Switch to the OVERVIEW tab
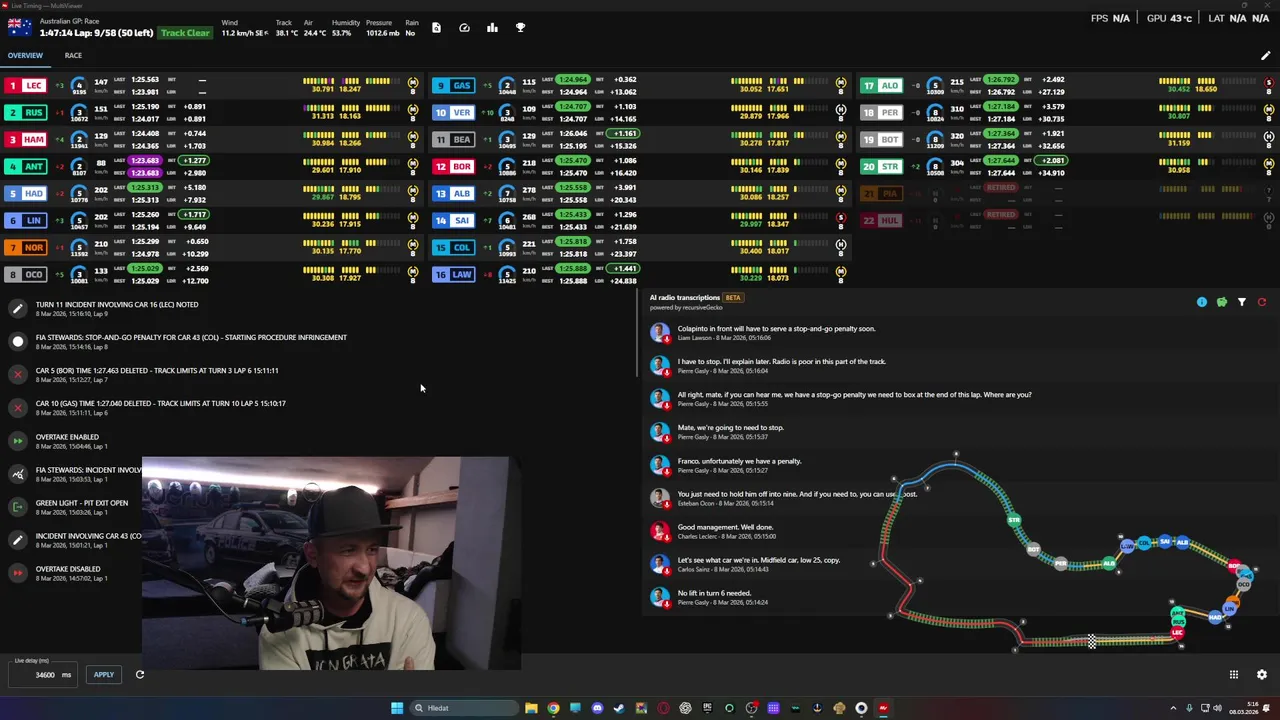The height and width of the screenshot is (720, 1280). [x=25, y=56]
